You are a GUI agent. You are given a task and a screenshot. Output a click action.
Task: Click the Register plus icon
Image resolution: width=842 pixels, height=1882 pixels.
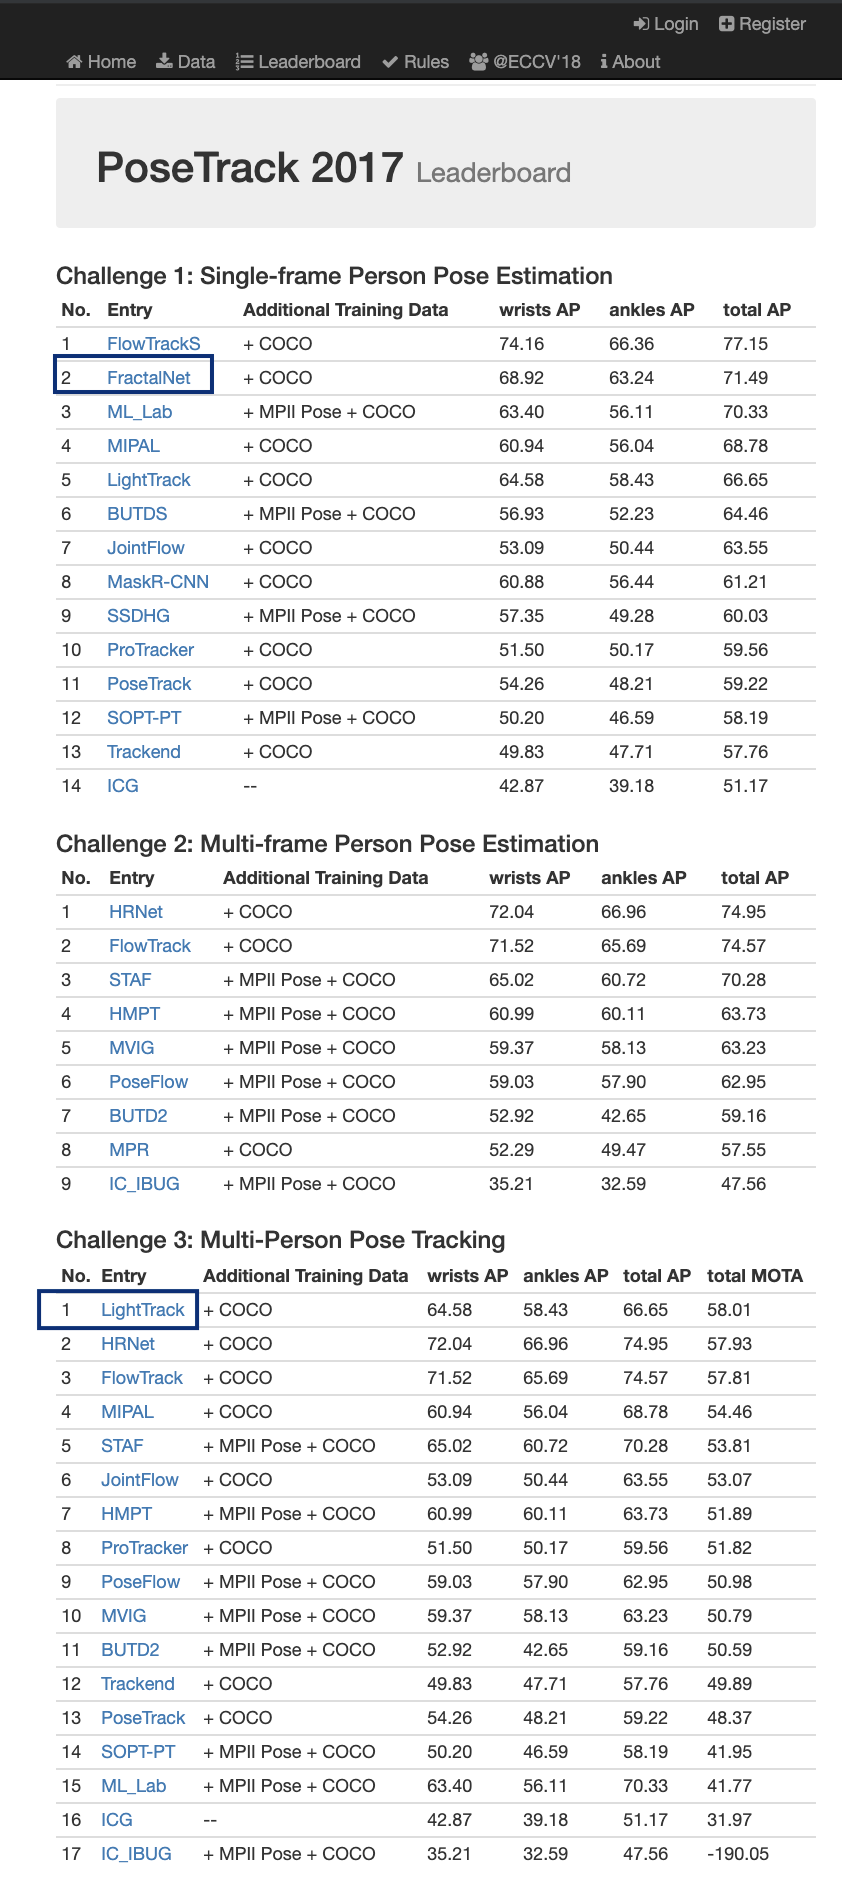727,24
